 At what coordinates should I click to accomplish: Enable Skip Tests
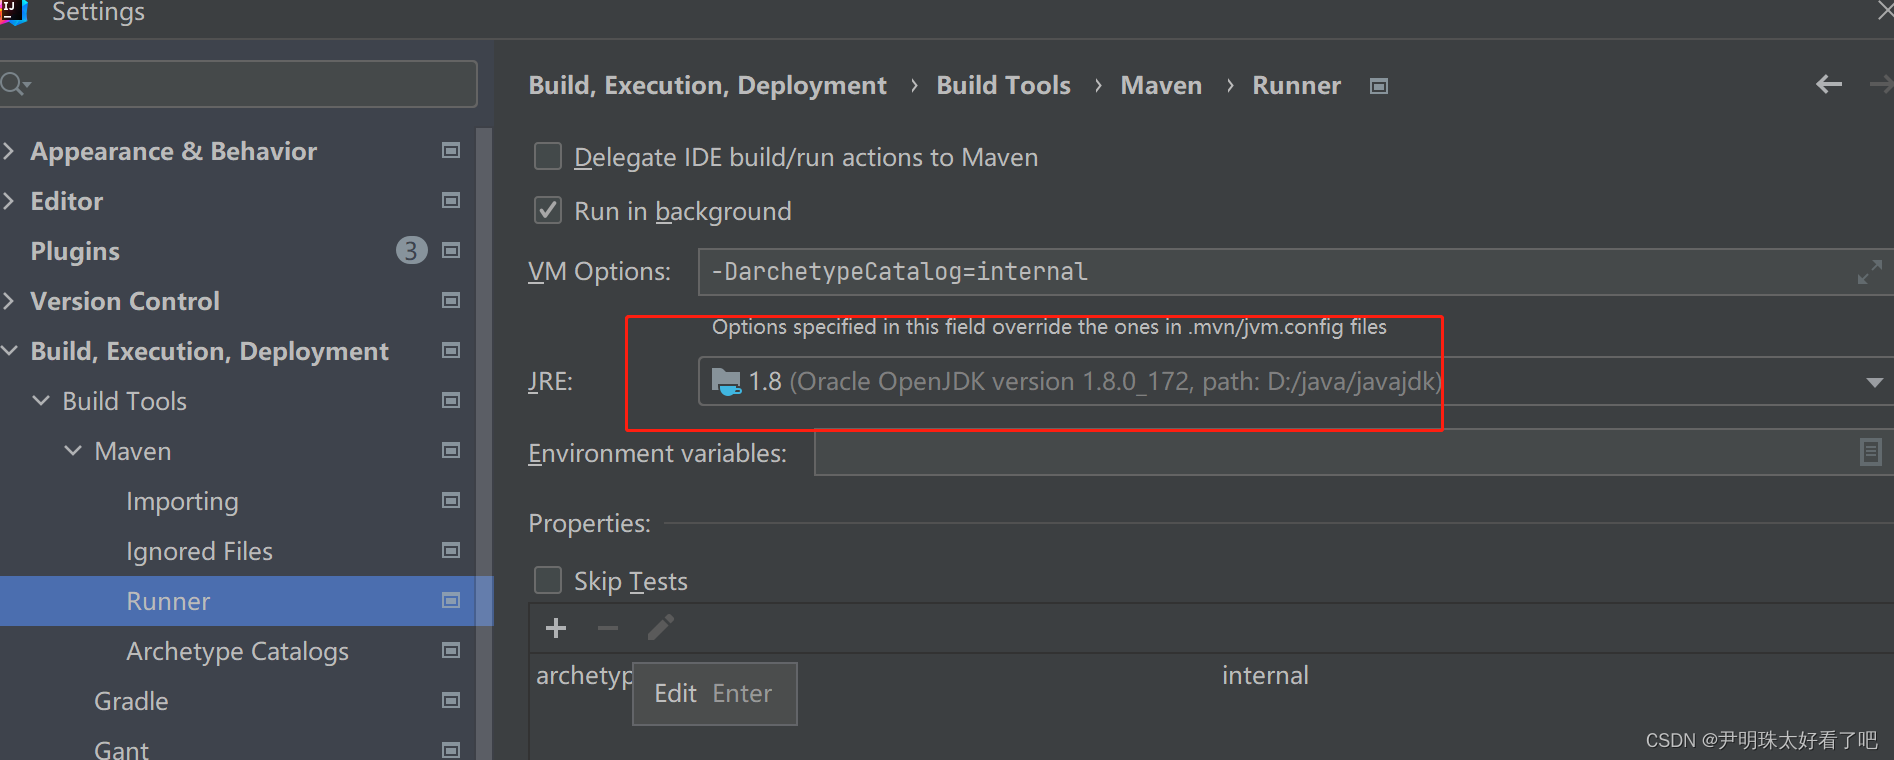pos(547,580)
